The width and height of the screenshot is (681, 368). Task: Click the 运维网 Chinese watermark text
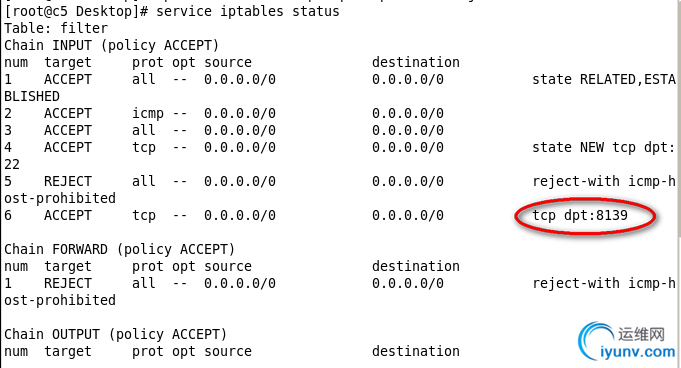tap(641, 335)
